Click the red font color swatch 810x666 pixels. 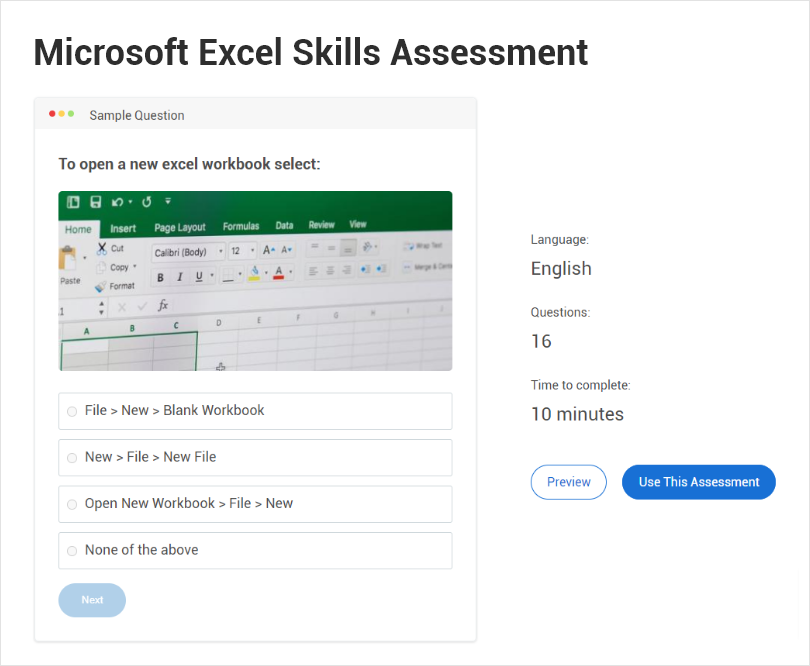pyautogui.click(x=279, y=273)
